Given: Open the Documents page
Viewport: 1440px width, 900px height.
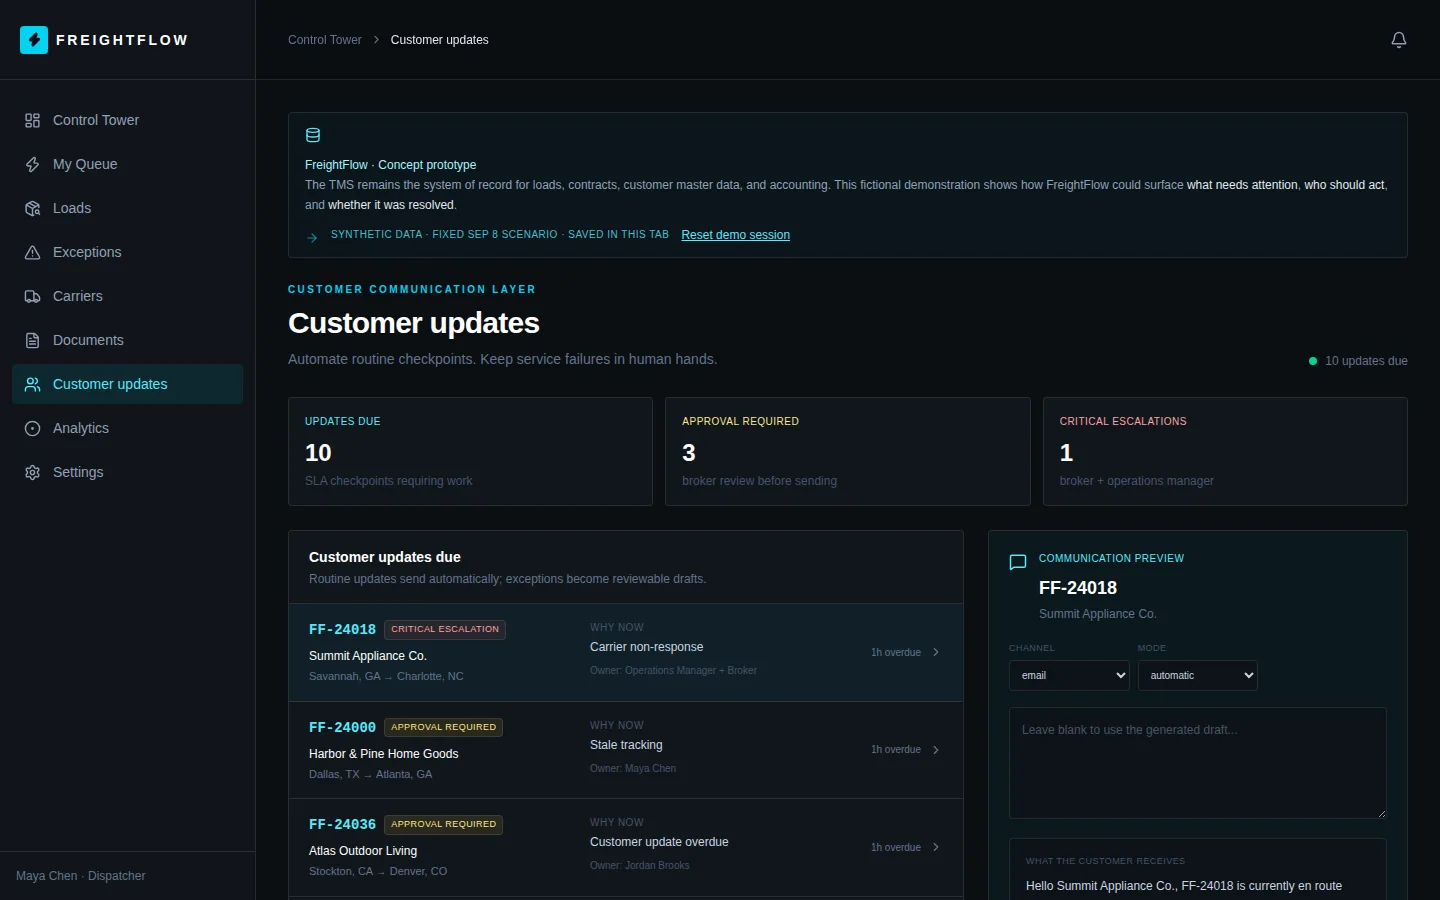Looking at the screenshot, I should [127, 340].
